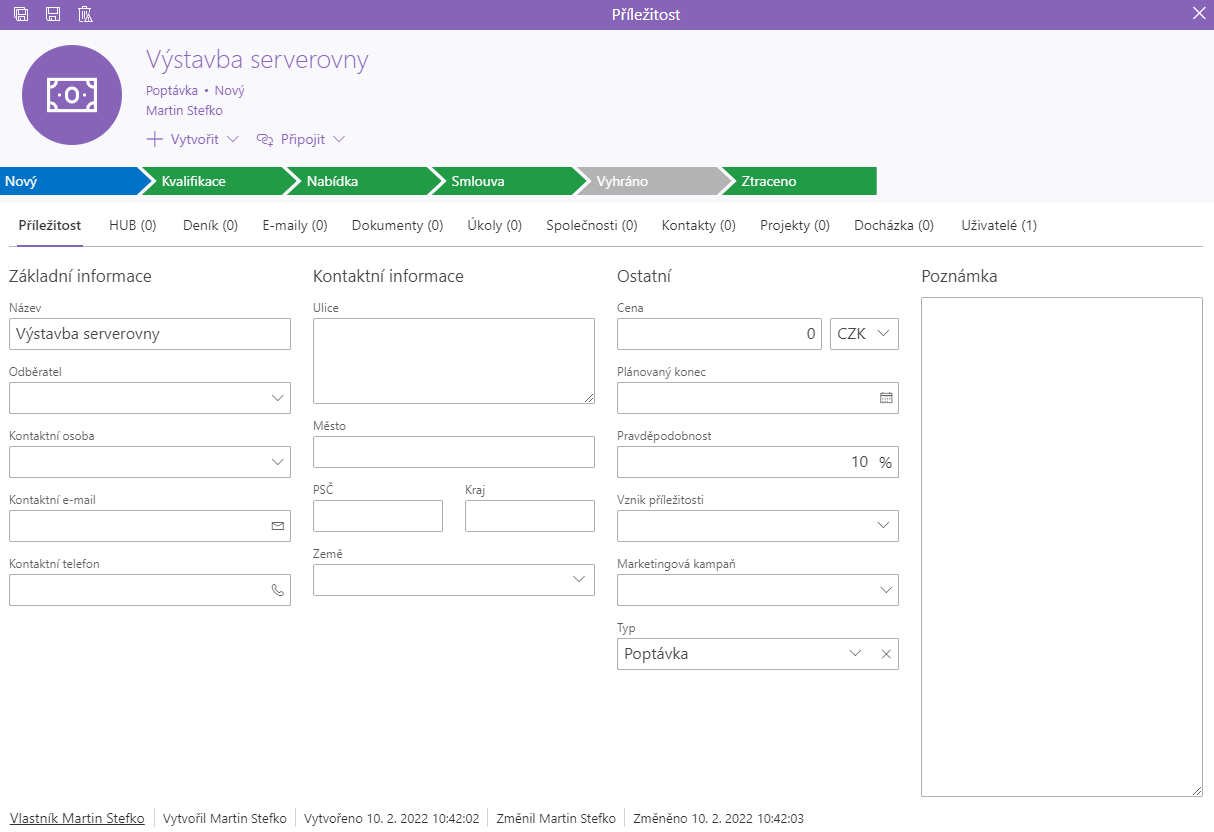The width and height of the screenshot is (1214, 832).
Task: Open the Docházka (0) tab
Action: coord(894,226)
